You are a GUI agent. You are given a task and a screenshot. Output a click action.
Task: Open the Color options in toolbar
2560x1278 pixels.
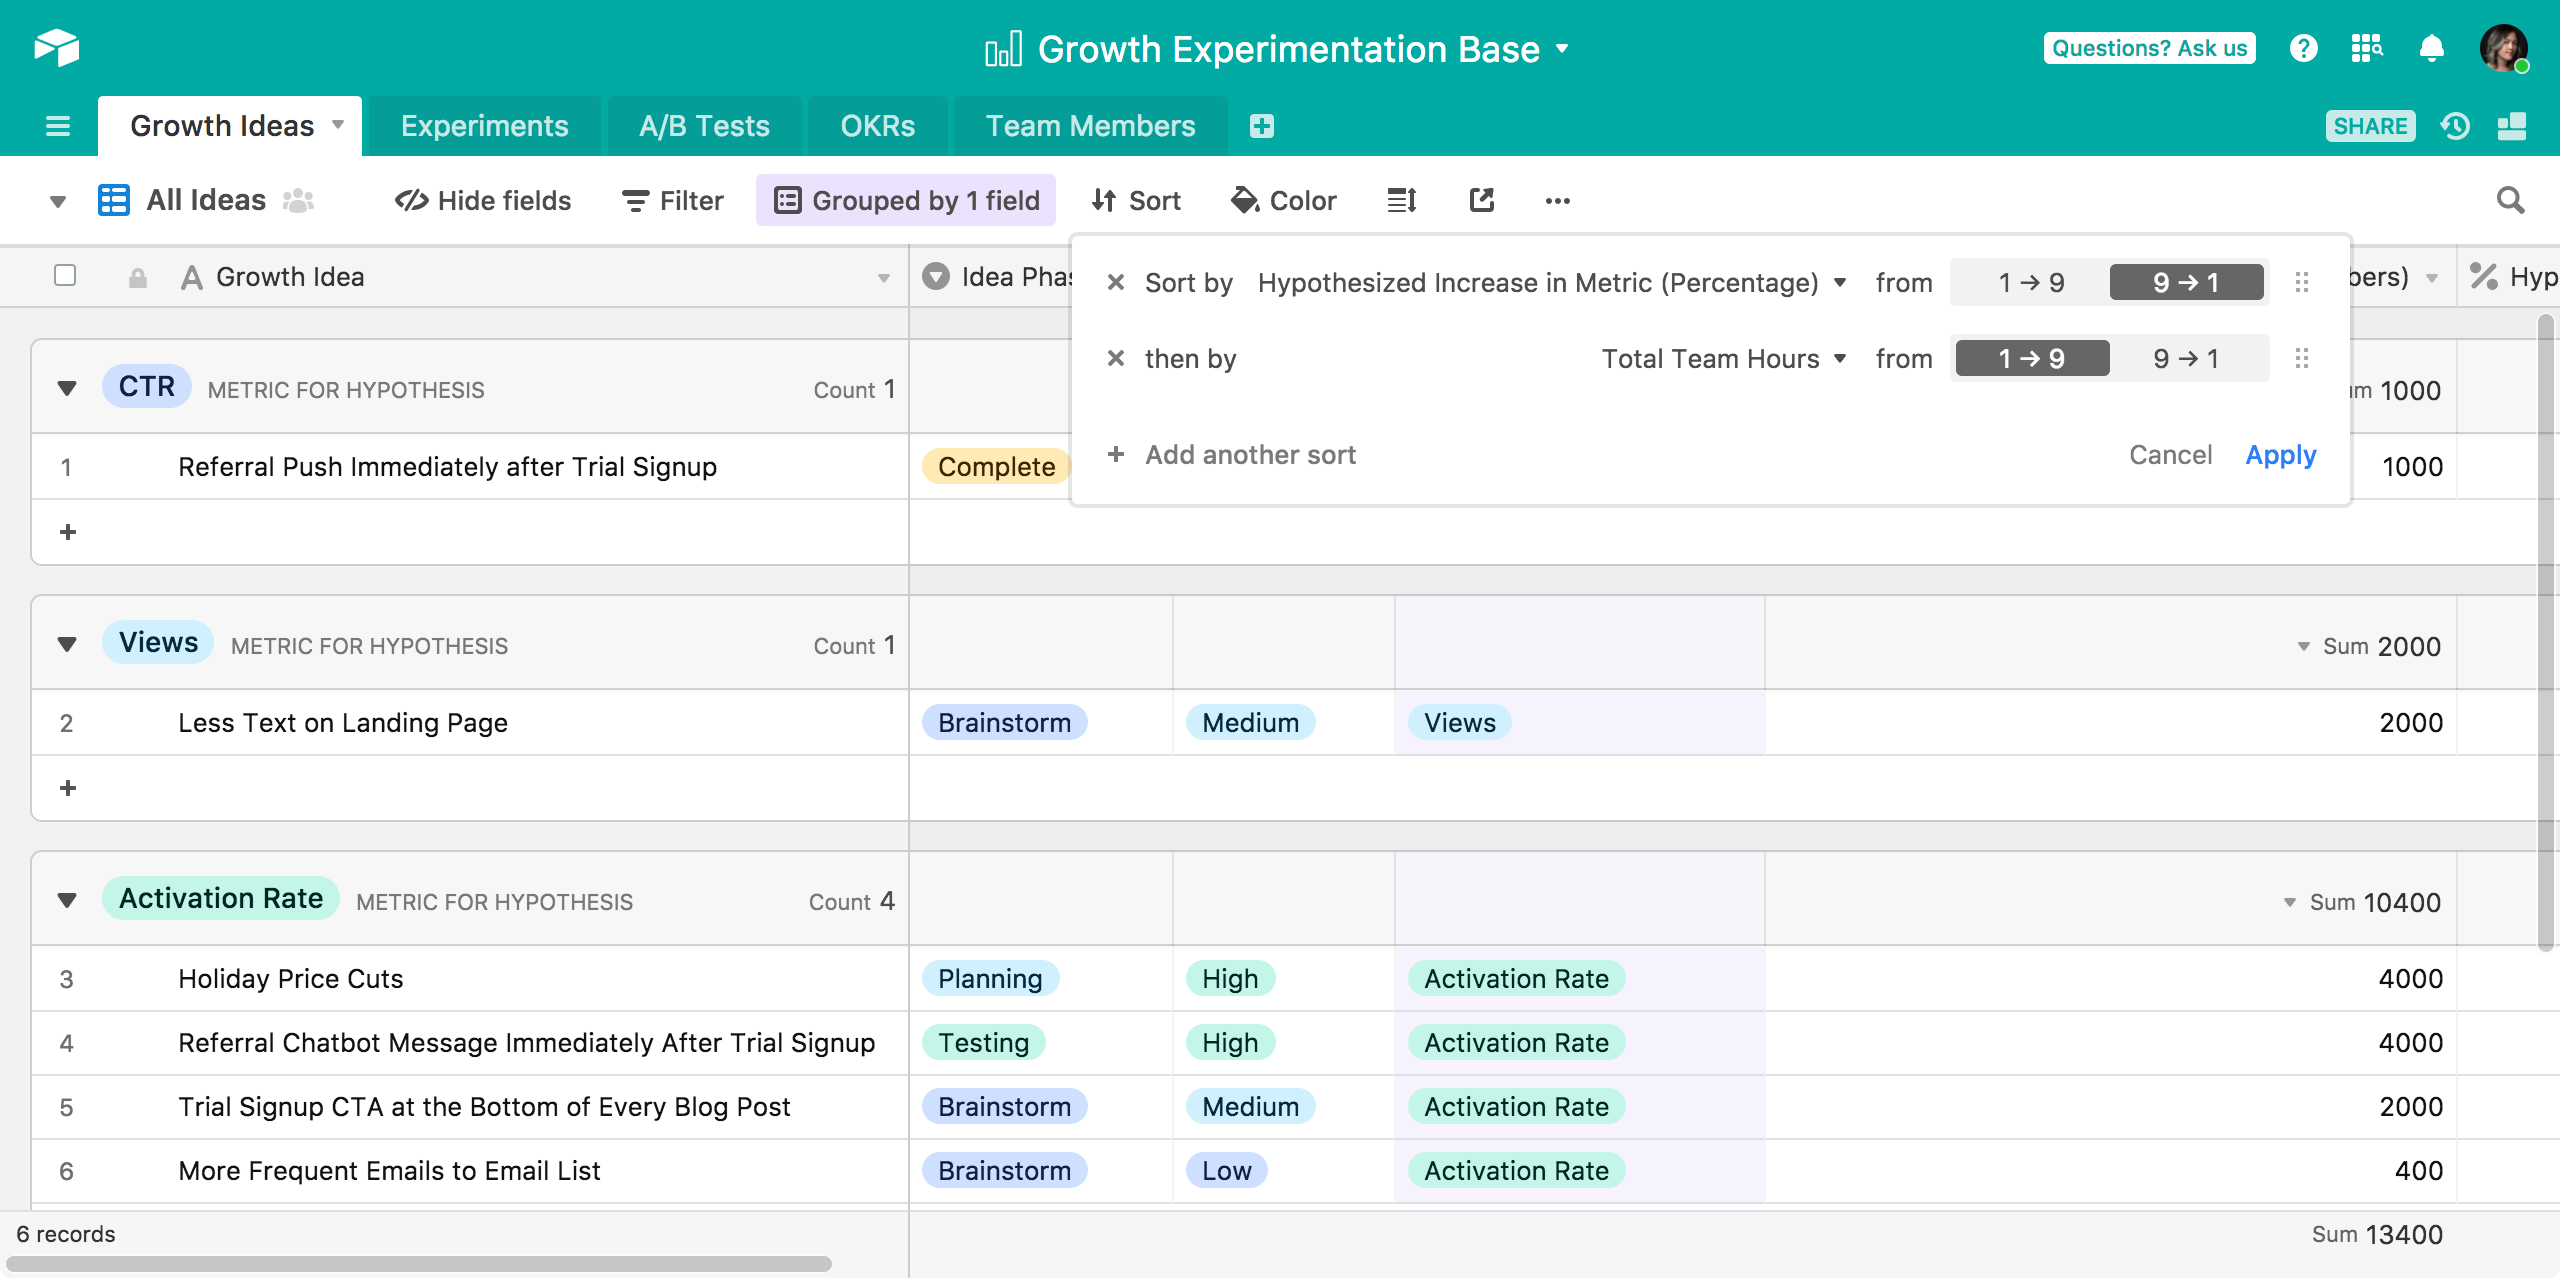tap(1284, 201)
